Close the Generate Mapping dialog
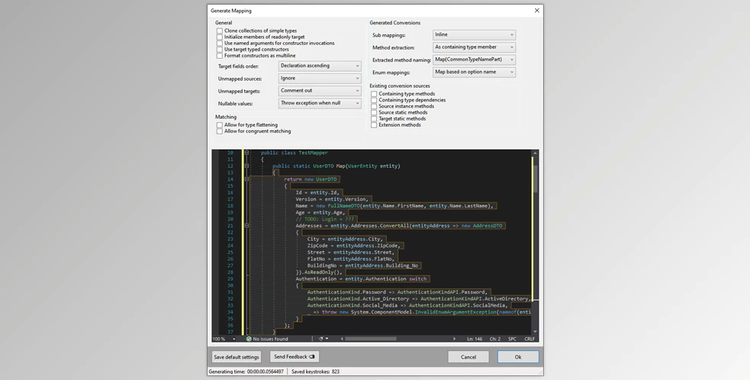The image size is (750, 380). click(x=537, y=10)
